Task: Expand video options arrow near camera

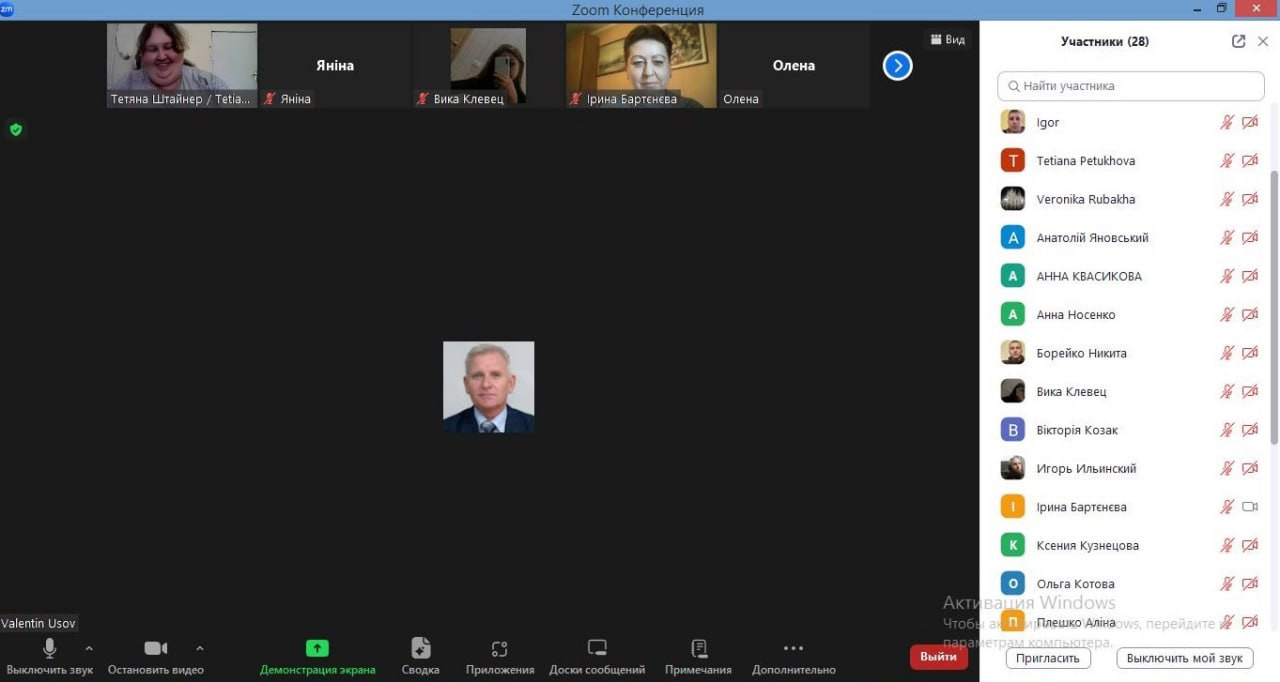Action: (x=200, y=648)
